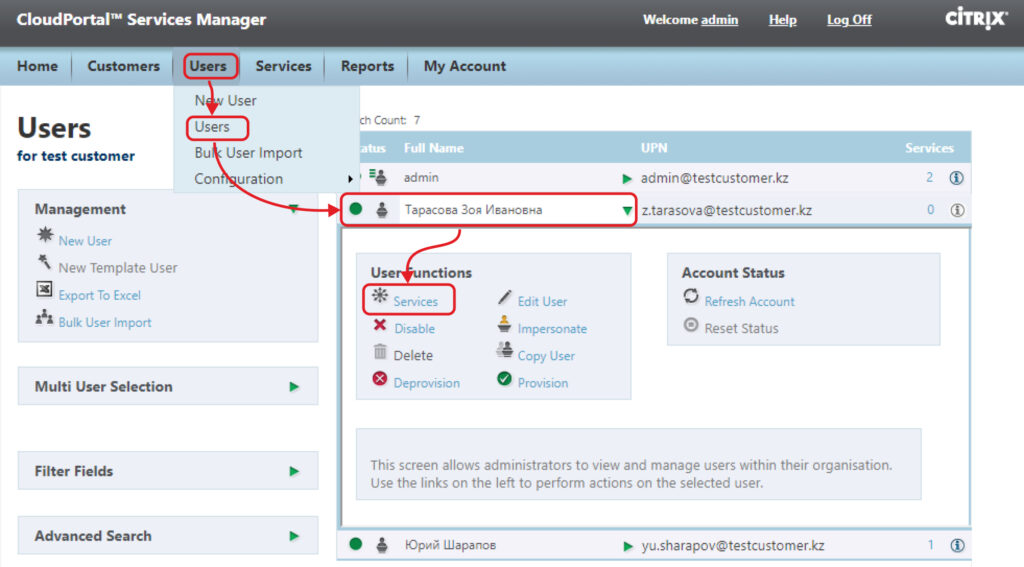Select the z.tarasova@testcustomer.kz UPN cell
The width and height of the screenshot is (1024, 567).
pyautogui.click(x=727, y=210)
